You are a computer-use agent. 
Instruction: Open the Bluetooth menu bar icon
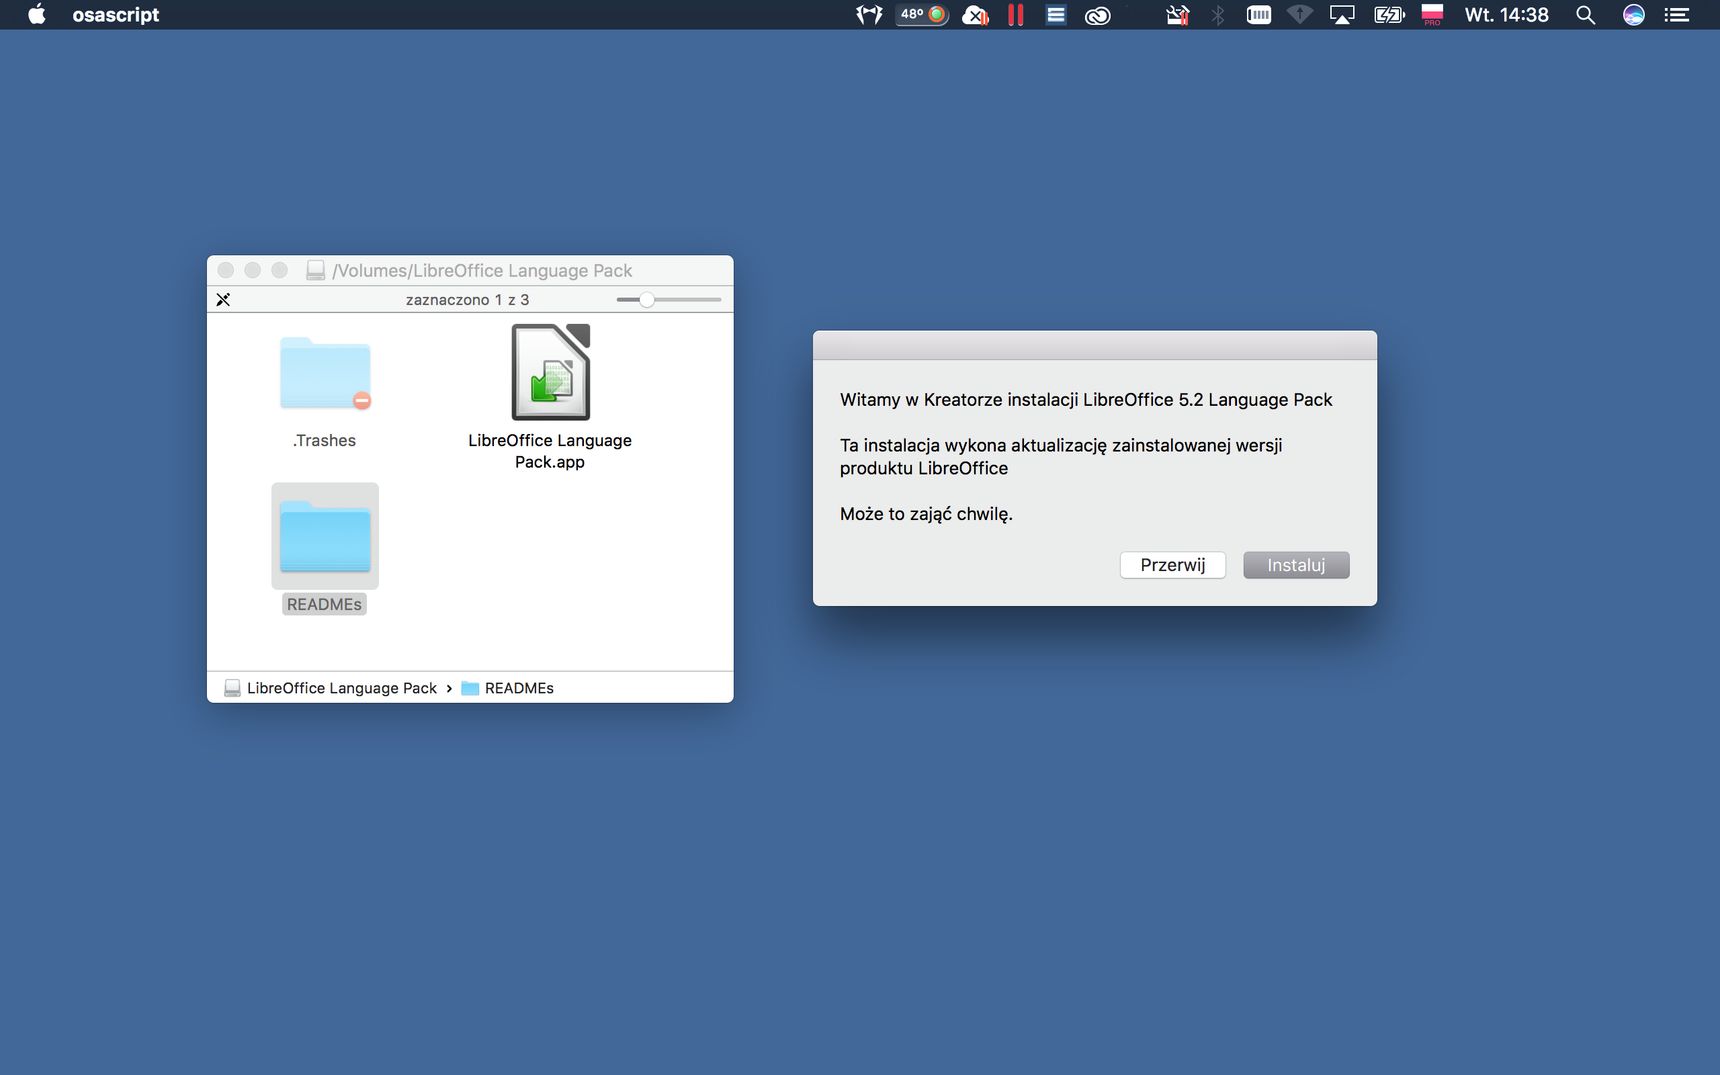[x=1218, y=14]
